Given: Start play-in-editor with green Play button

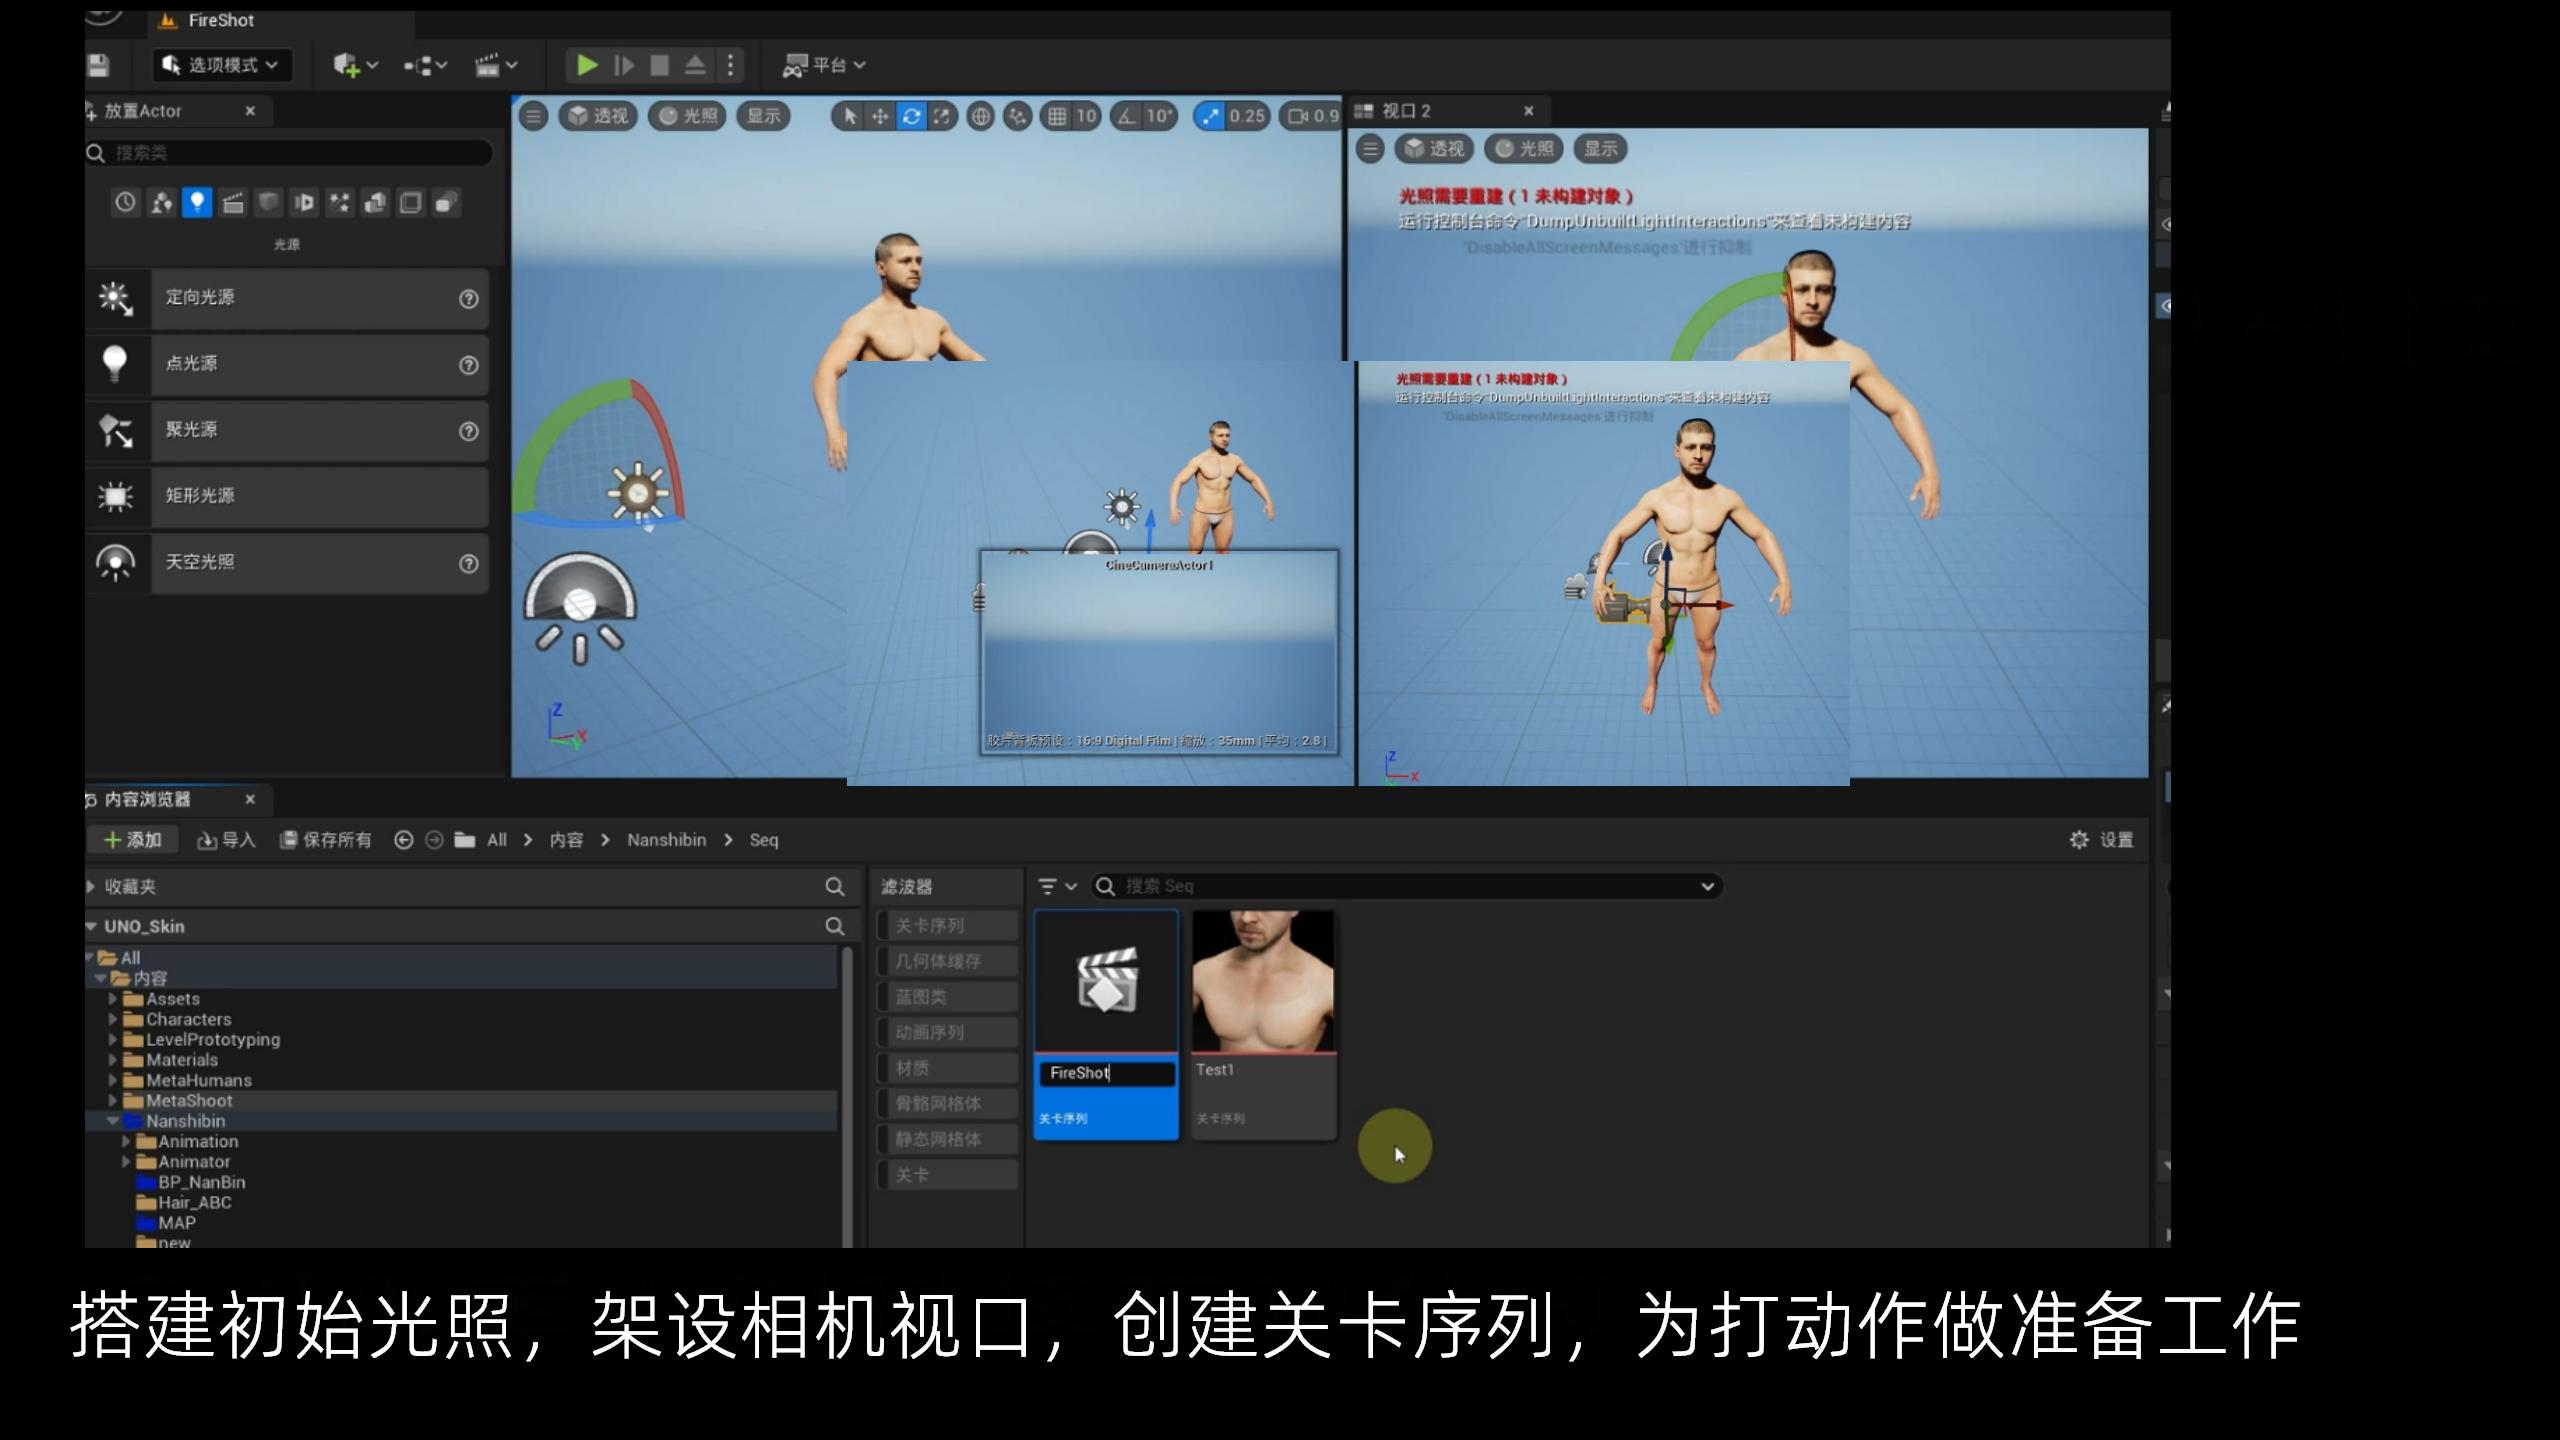Looking at the screenshot, I should point(587,65).
